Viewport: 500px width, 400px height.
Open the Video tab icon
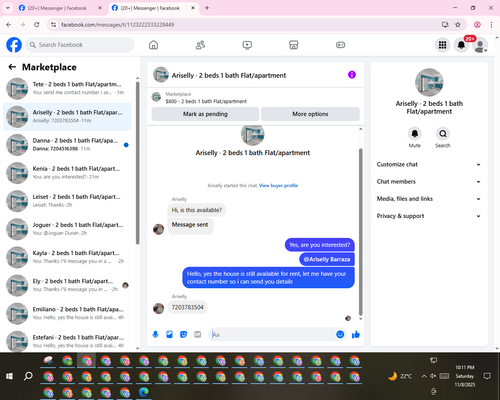[x=247, y=45]
